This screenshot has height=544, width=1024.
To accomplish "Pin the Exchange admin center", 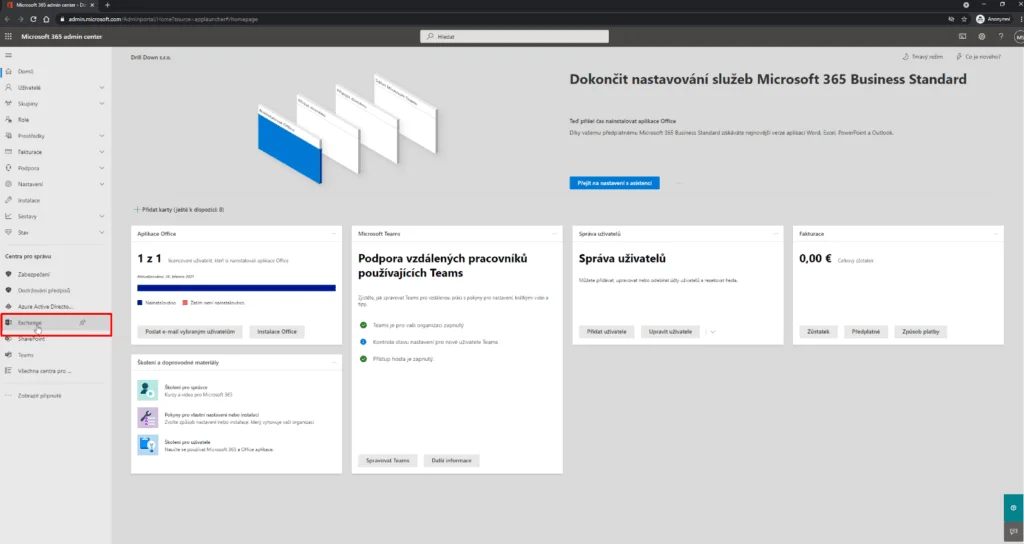I will pos(82,323).
